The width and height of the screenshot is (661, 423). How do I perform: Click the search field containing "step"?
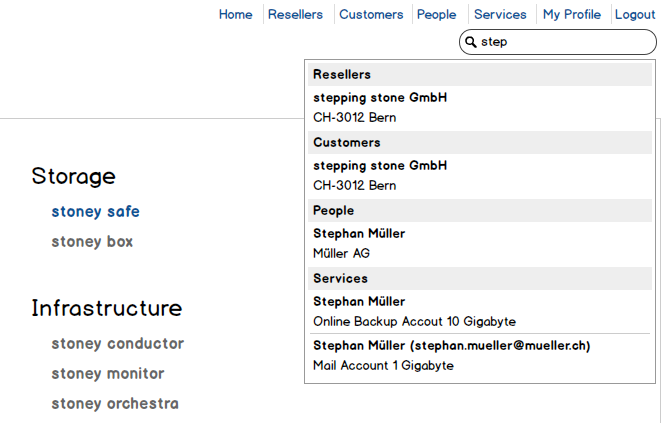[565, 43]
